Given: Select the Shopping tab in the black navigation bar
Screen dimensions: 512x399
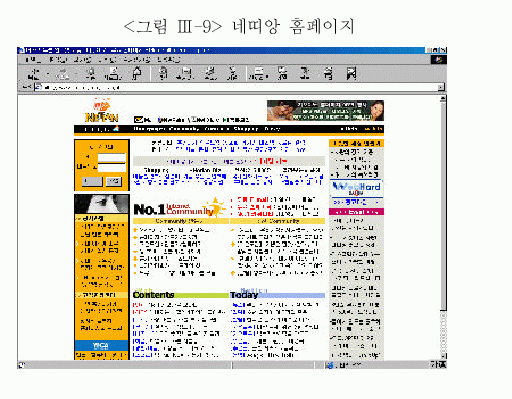Looking at the screenshot, I should (x=246, y=129).
